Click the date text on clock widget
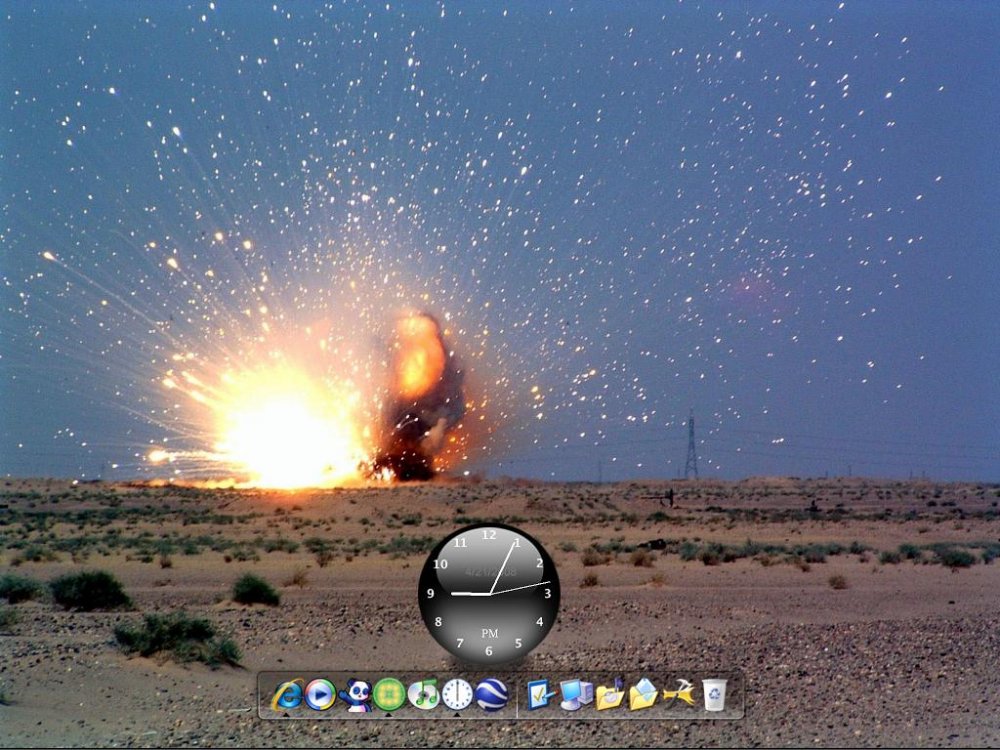 tap(490, 572)
